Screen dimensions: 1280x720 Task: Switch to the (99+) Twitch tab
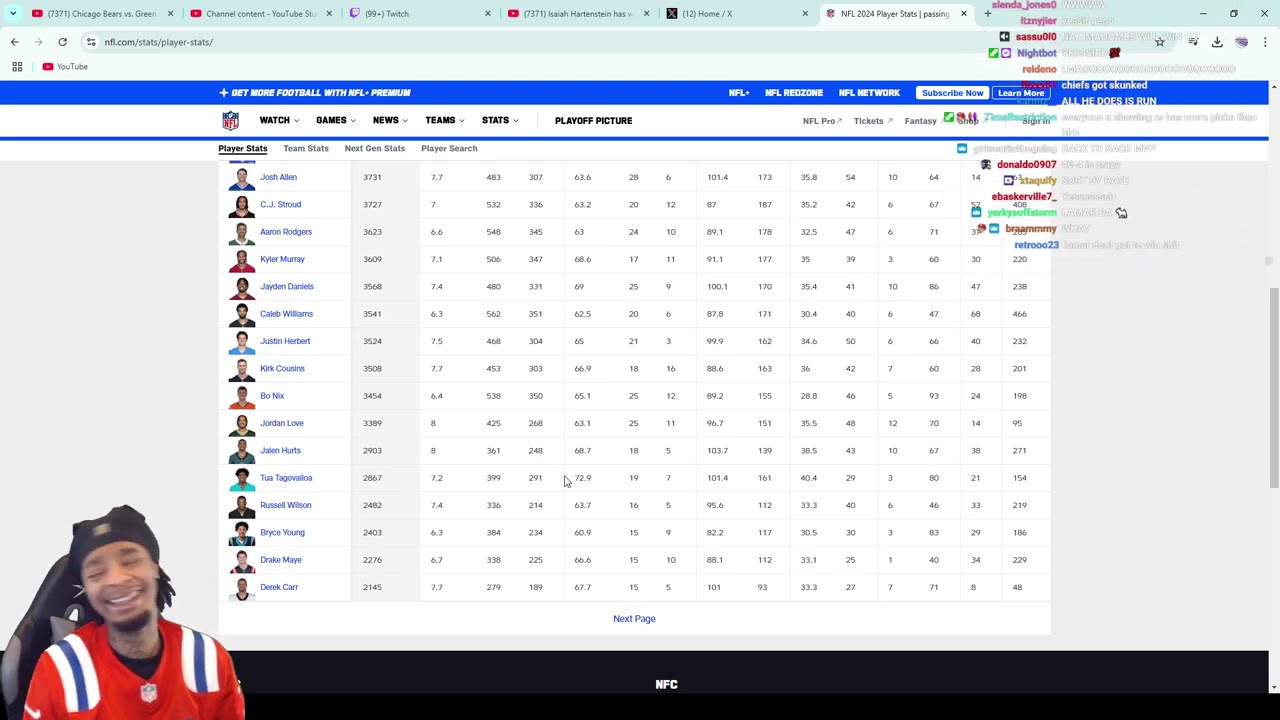419,14
